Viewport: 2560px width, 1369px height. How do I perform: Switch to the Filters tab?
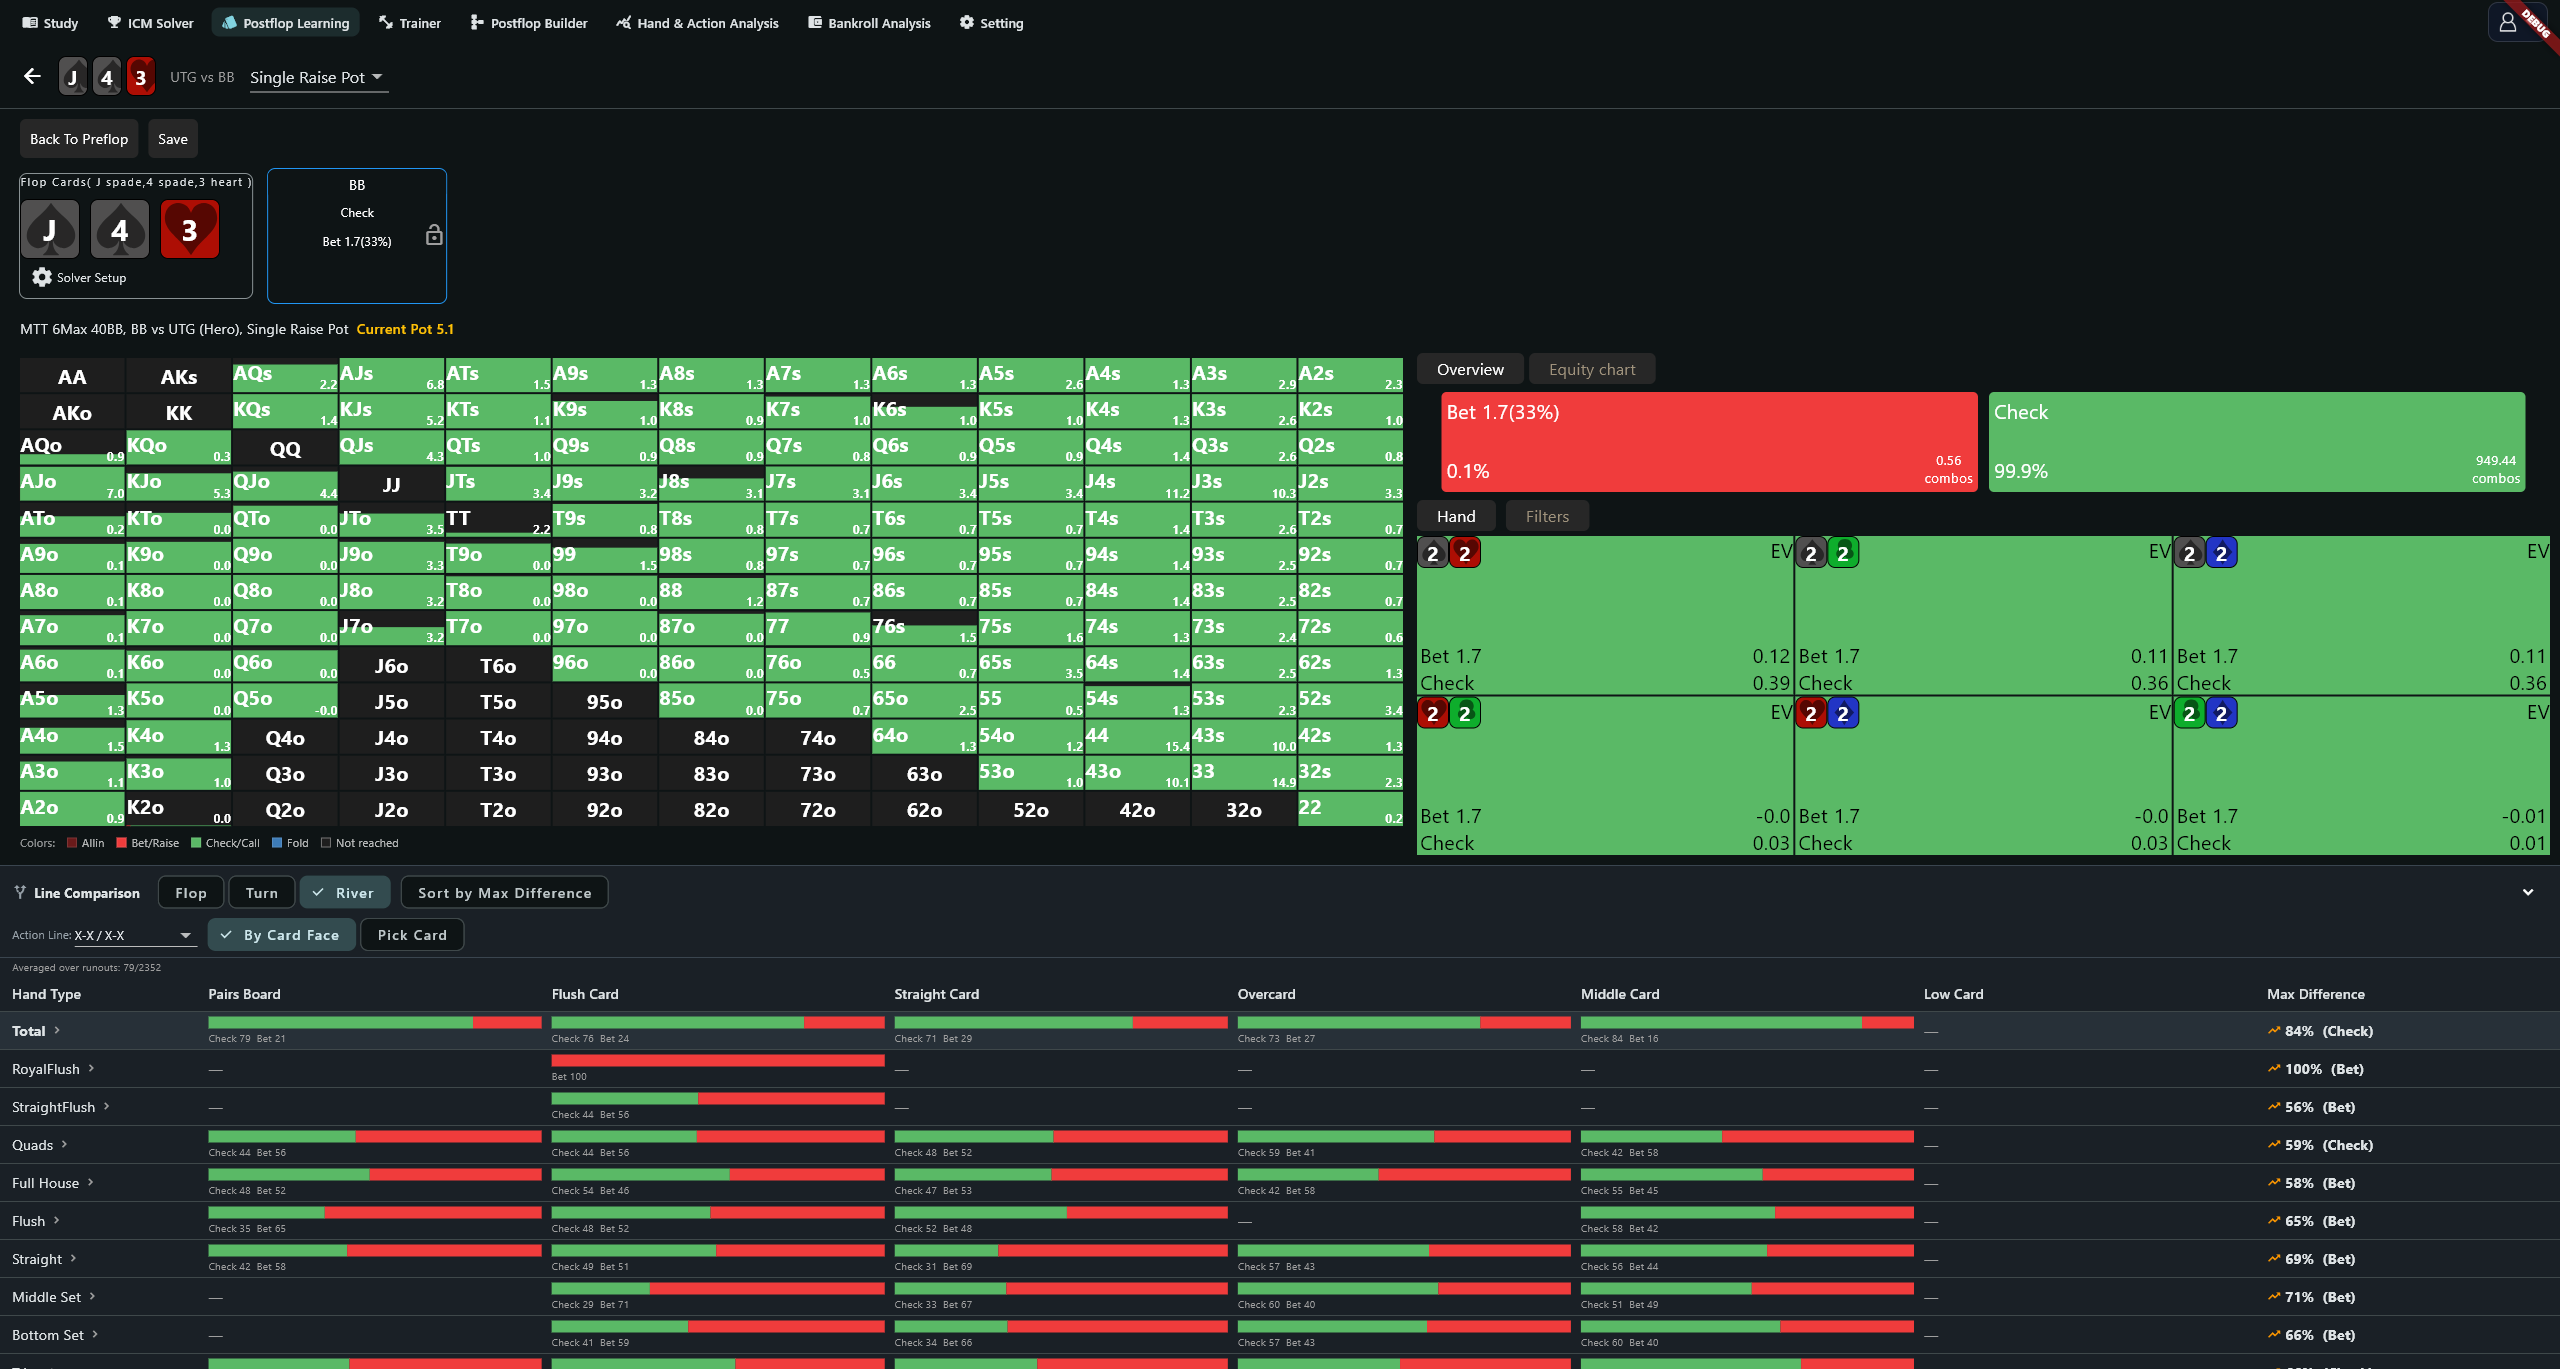[1547, 516]
